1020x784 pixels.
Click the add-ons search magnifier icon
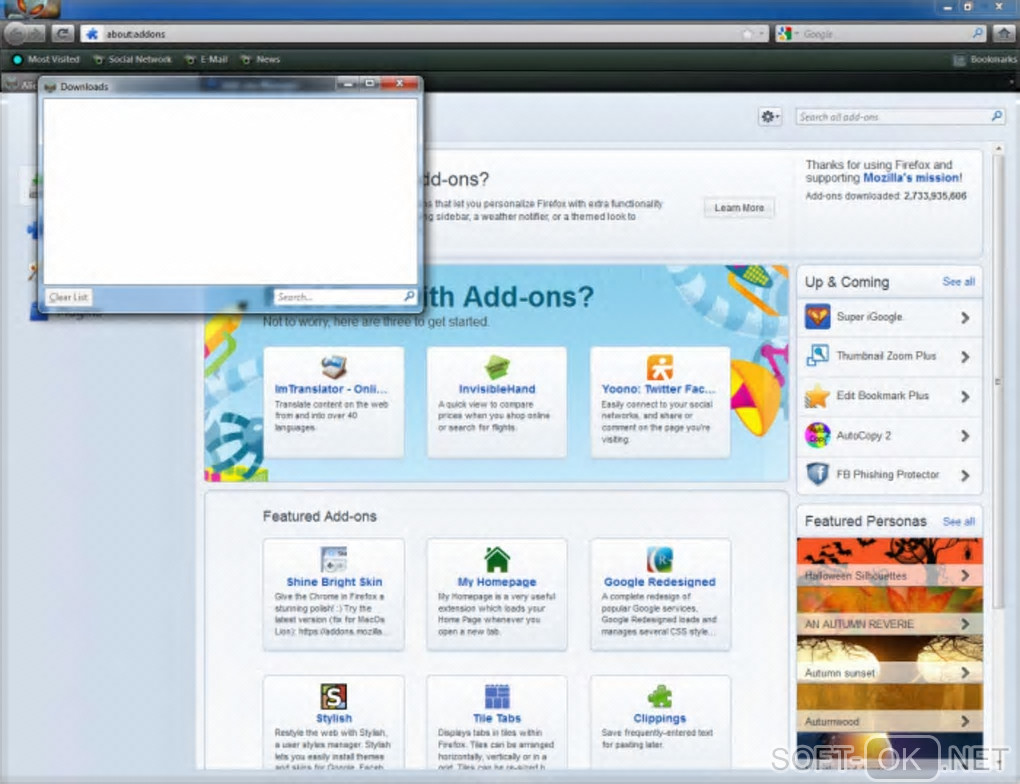tap(997, 116)
